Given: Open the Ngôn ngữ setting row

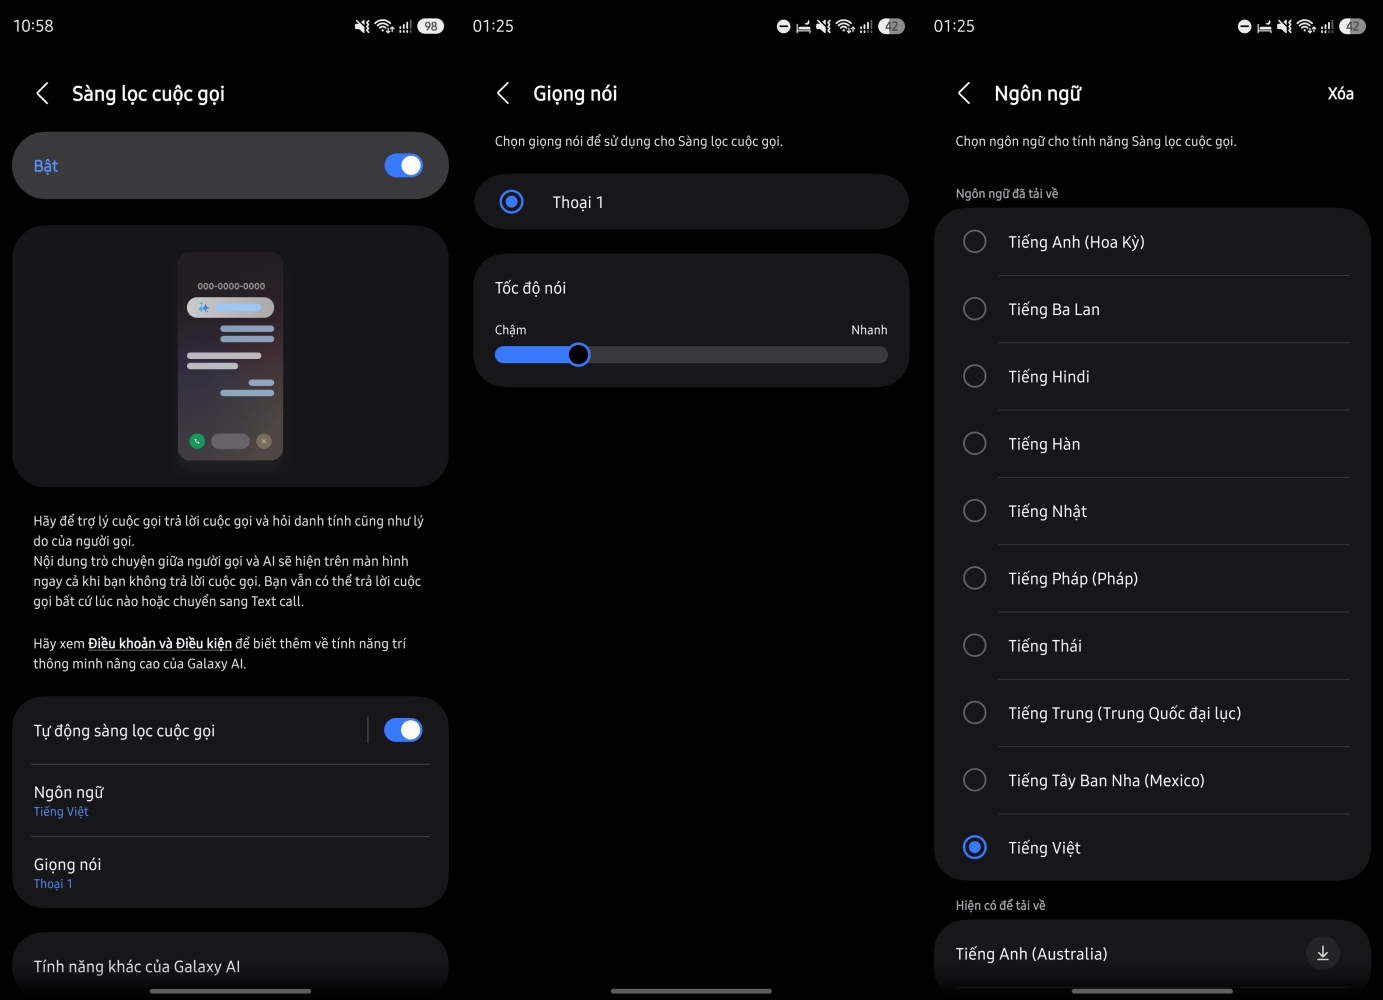Looking at the screenshot, I should click(230, 801).
